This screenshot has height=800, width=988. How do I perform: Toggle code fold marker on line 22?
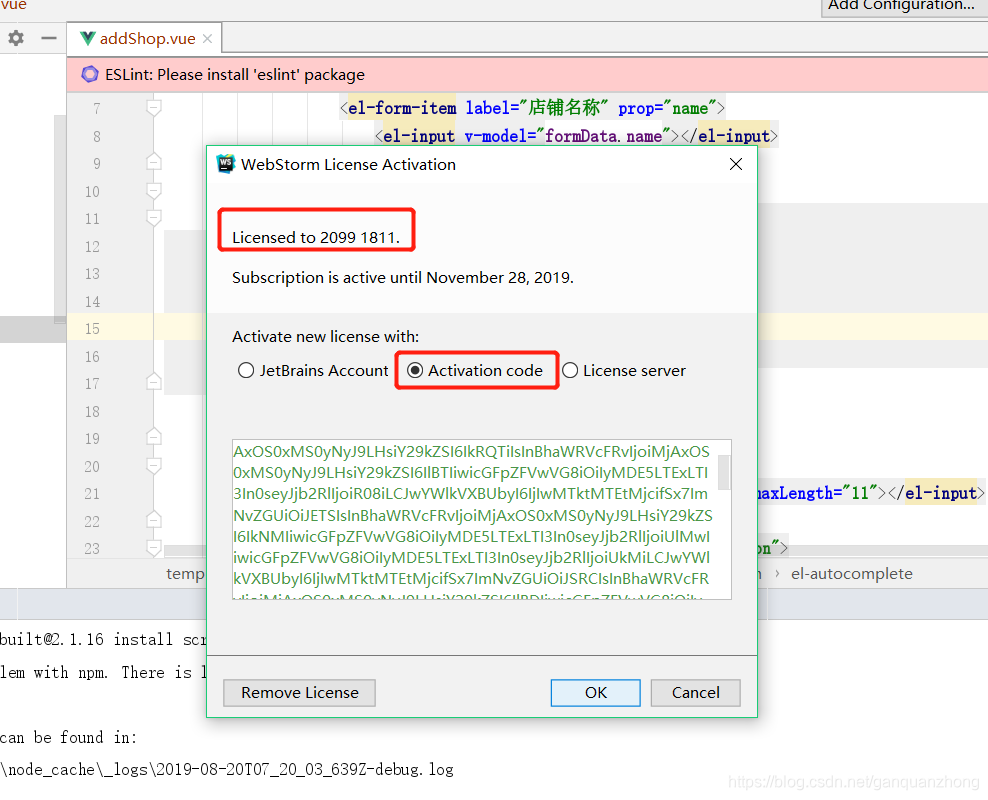tap(153, 520)
